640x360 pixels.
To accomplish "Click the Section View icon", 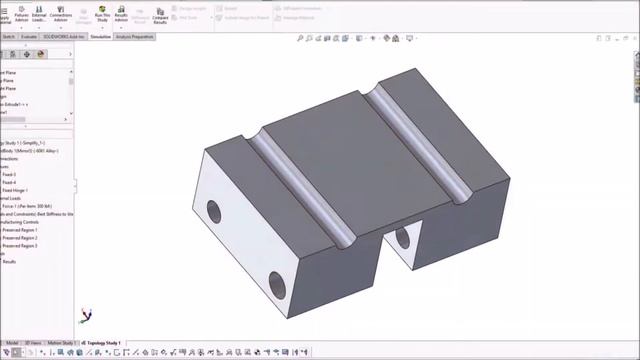I will point(327,38).
